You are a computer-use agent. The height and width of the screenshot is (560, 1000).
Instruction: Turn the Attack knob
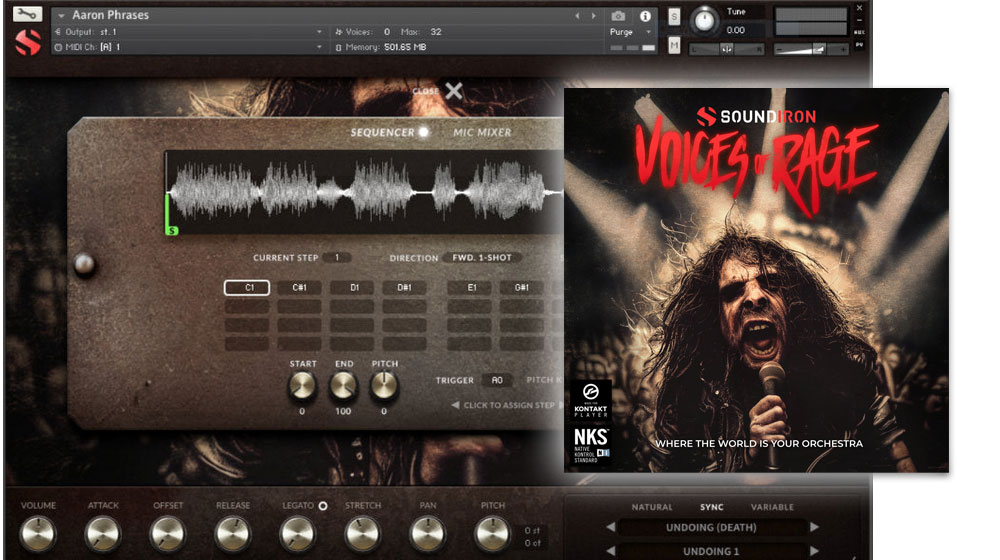[x=103, y=533]
